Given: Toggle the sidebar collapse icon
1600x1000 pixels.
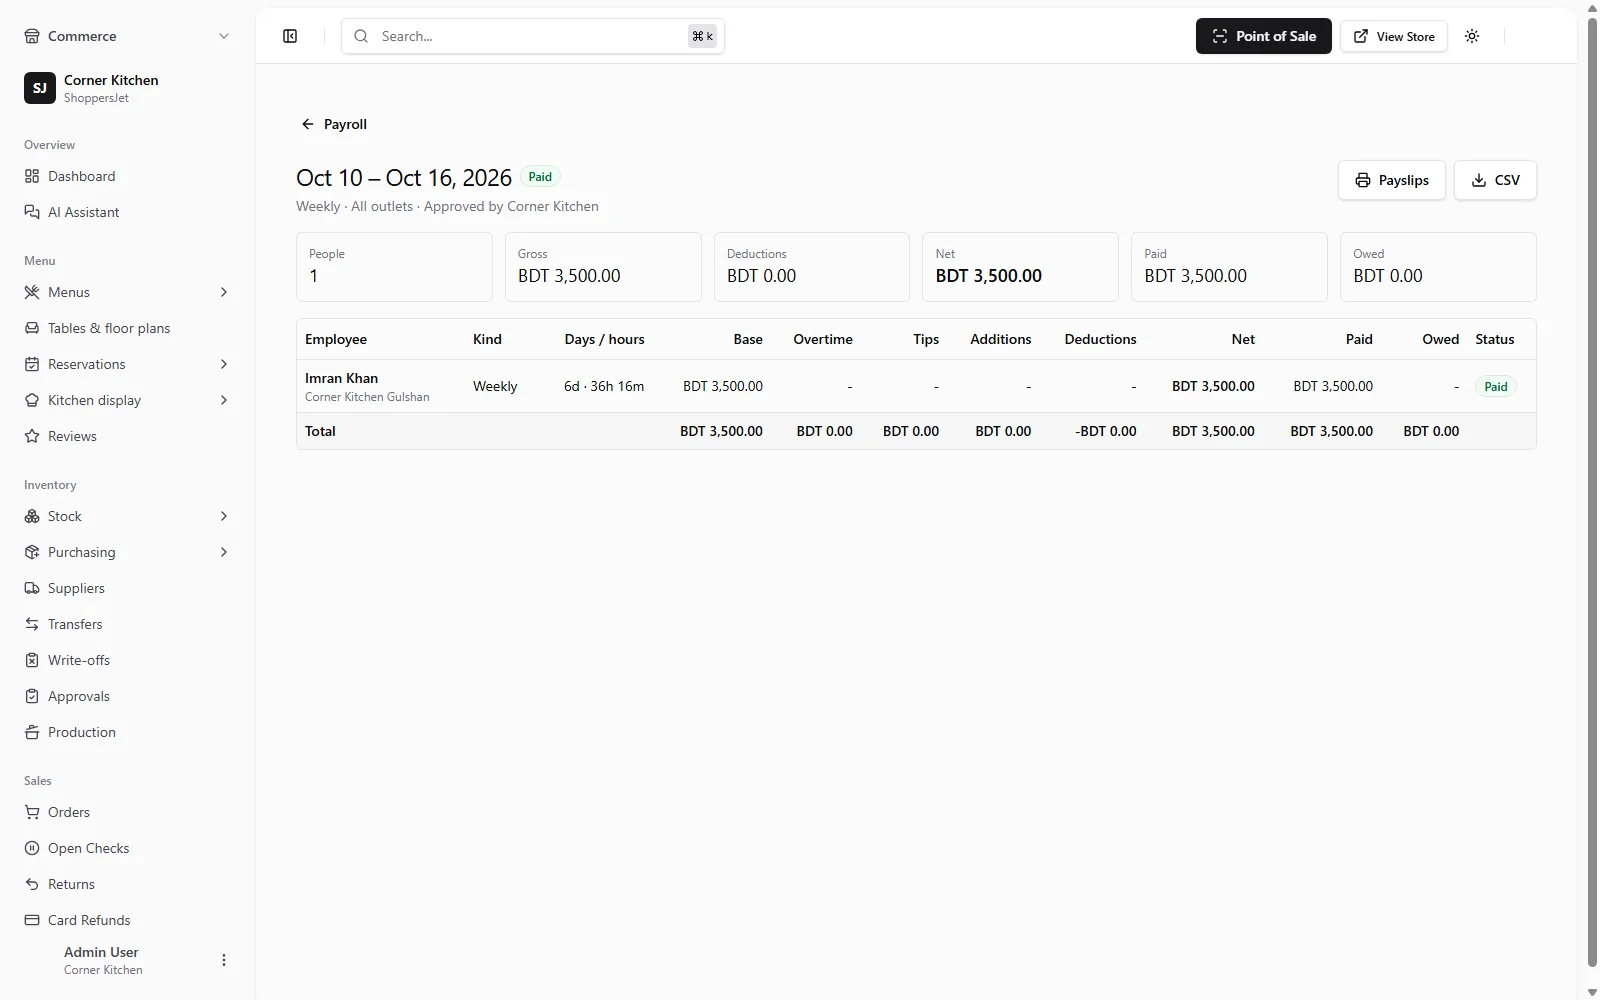Looking at the screenshot, I should click(x=290, y=36).
